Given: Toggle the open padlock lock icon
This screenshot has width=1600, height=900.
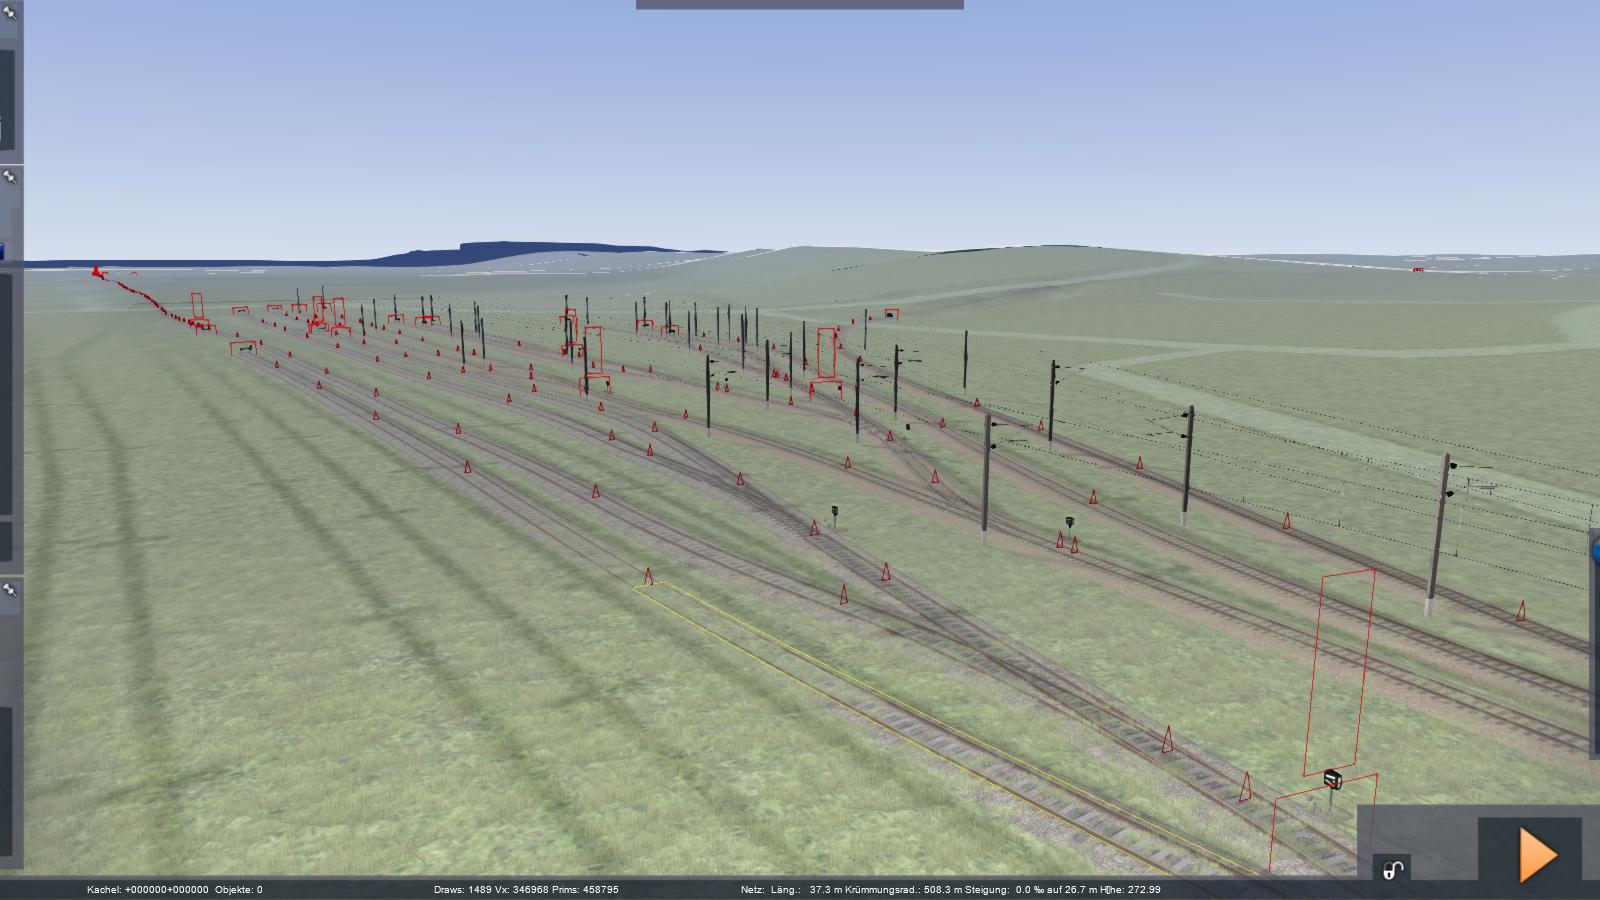Looking at the screenshot, I should (1393, 870).
